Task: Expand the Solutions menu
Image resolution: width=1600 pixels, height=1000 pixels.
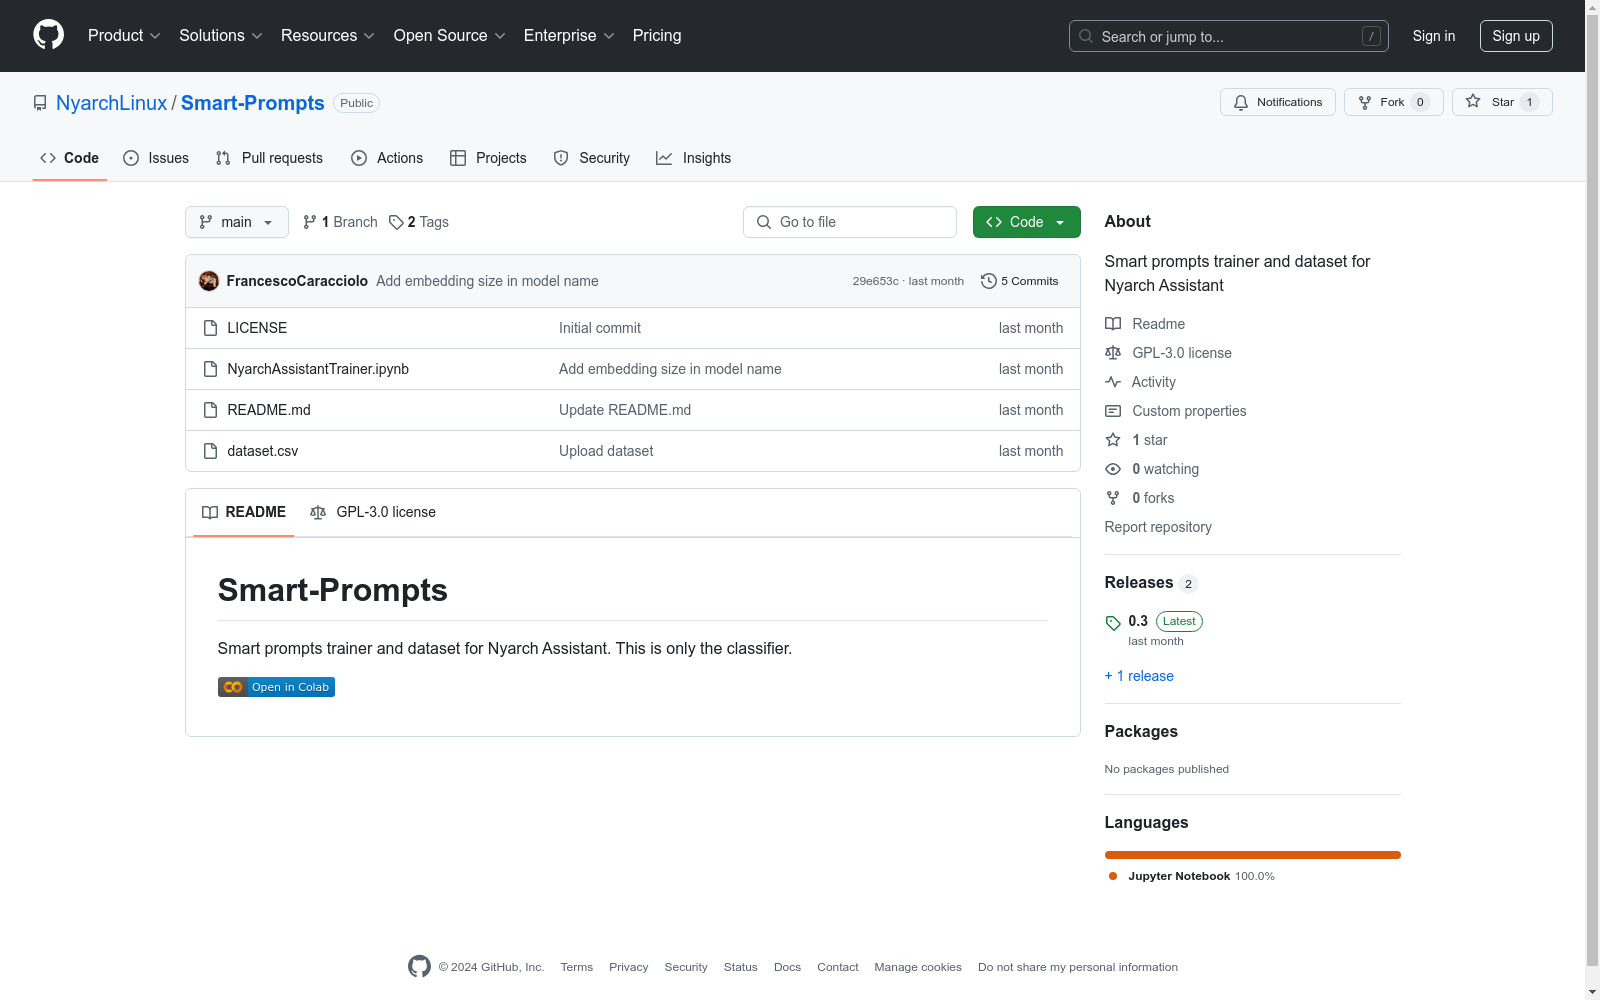Action: coord(221,36)
